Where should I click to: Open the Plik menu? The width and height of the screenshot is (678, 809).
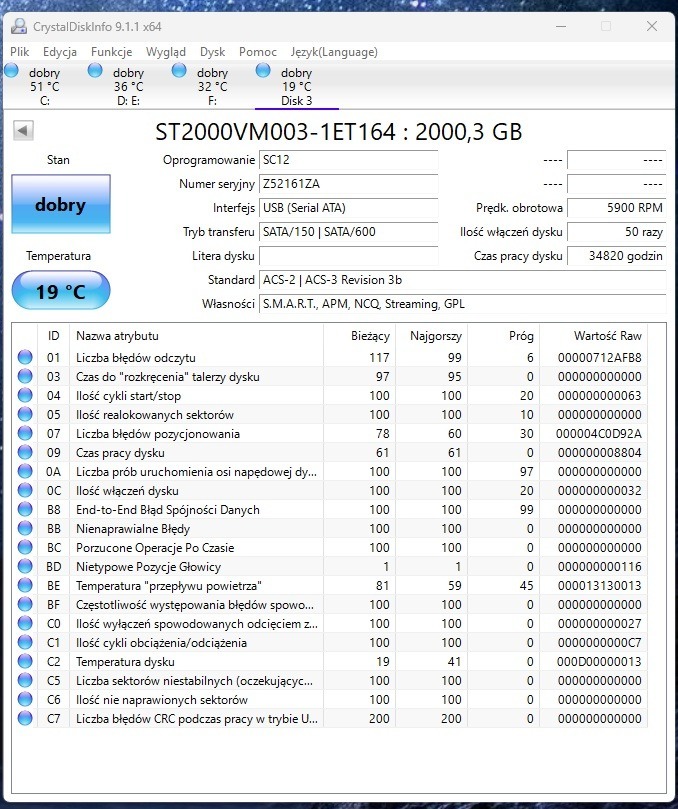(x=20, y=52)
